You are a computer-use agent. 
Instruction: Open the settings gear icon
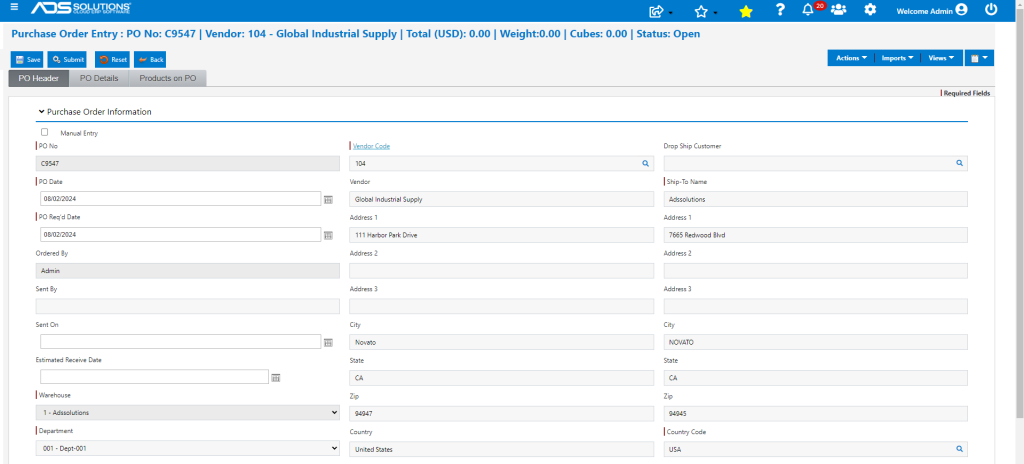pos(870,10)
